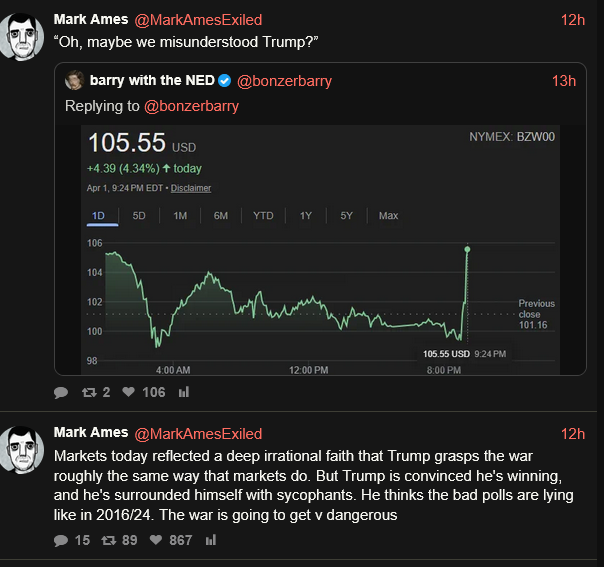Select the 1M chart range
This screenshot has width=604, height=567.
point(180,215)
